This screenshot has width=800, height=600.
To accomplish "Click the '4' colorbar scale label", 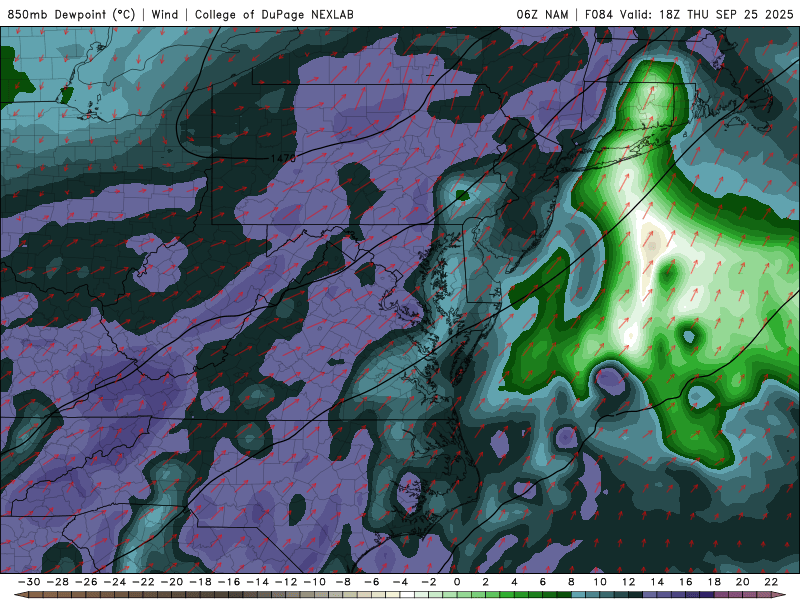I will tap(514, 582).
